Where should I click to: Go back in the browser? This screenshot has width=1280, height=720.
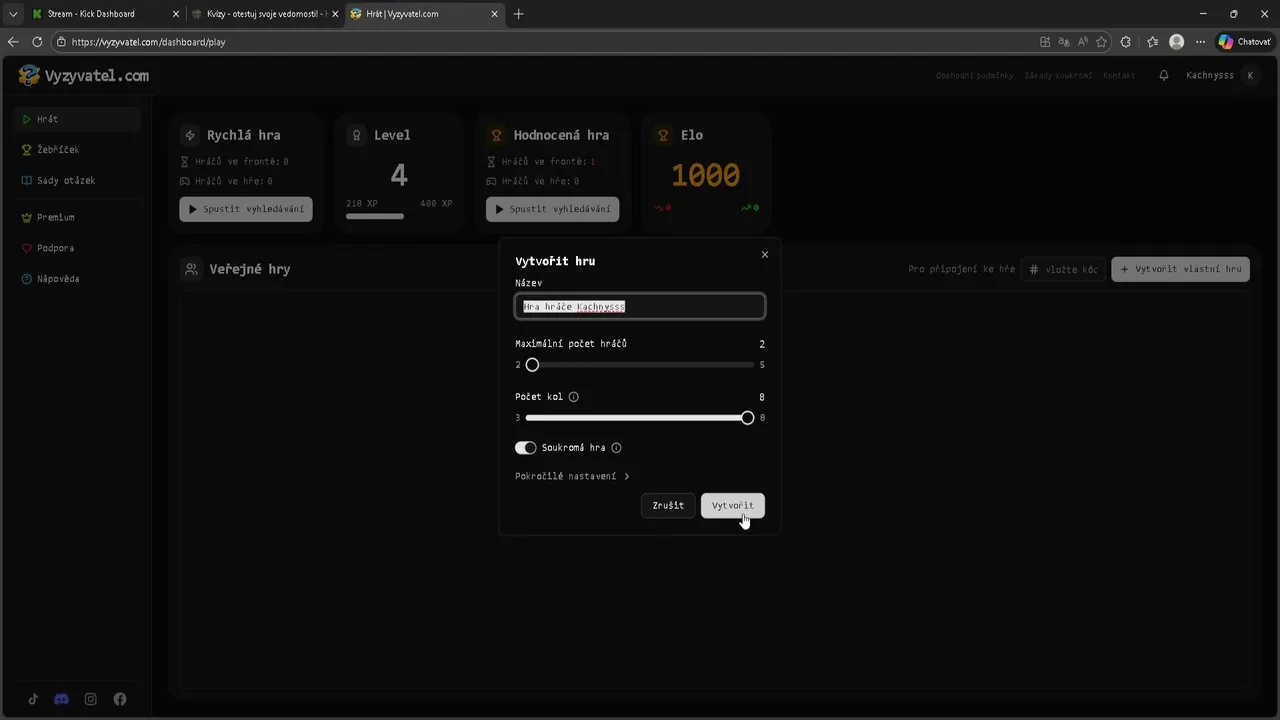coord(13,42)
